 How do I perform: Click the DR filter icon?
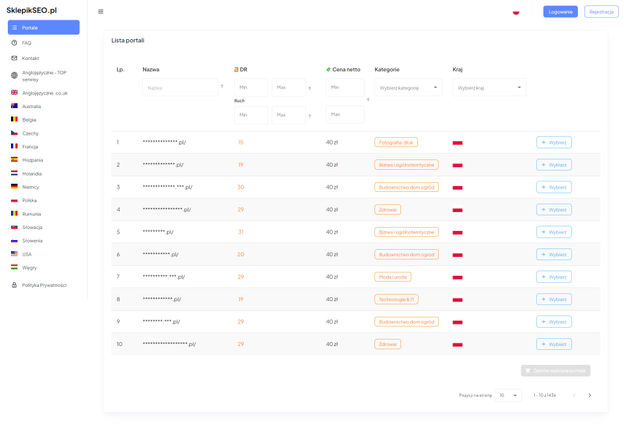tap(310, 88)
